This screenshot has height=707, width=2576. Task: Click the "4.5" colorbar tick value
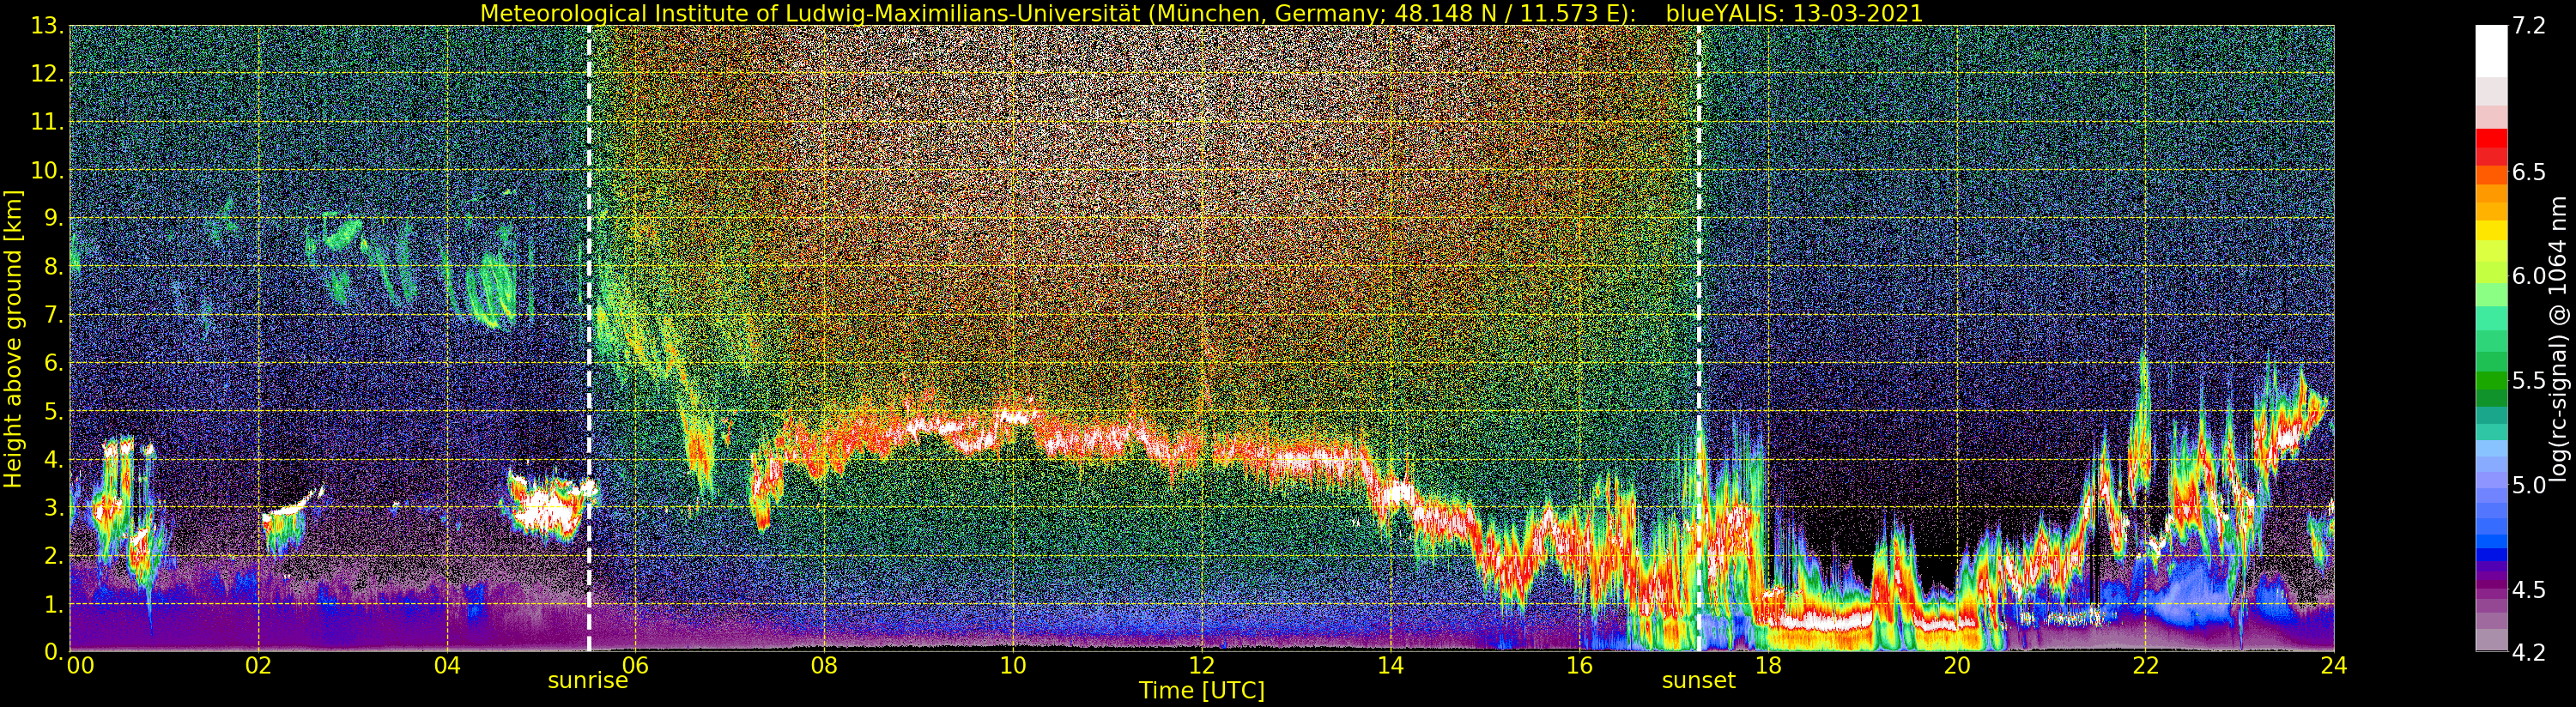coord(2529,589)
